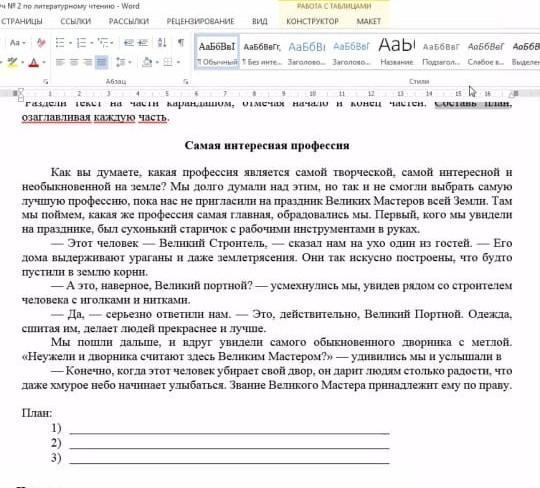Open numbering library dropdown arrow

click(92, 43)
